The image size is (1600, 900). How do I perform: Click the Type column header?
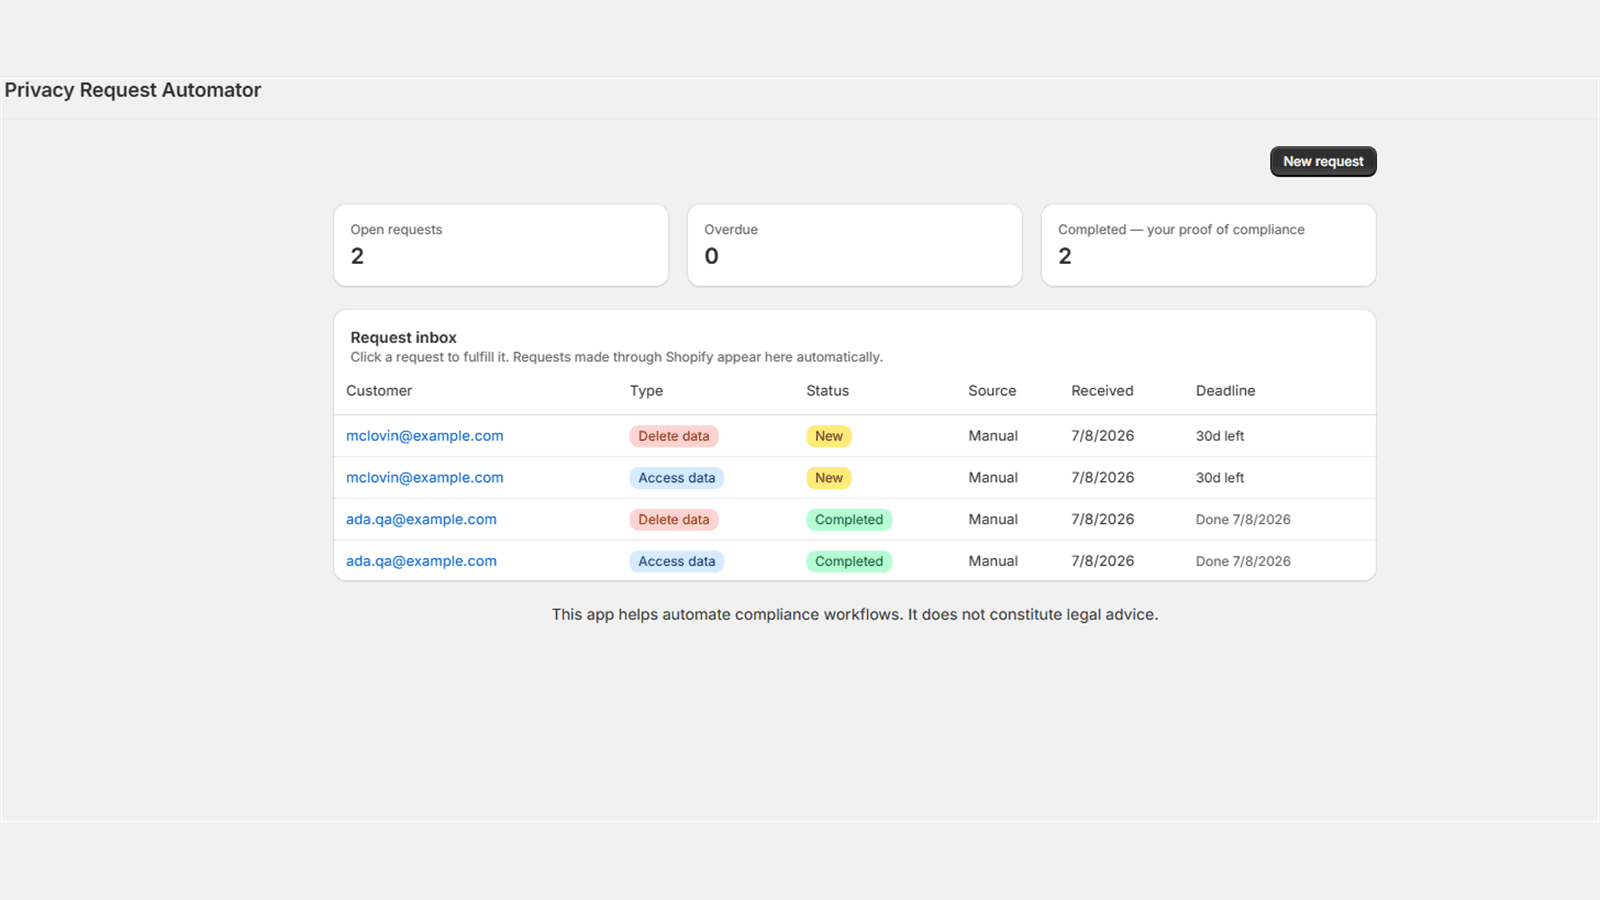[646, 391]
